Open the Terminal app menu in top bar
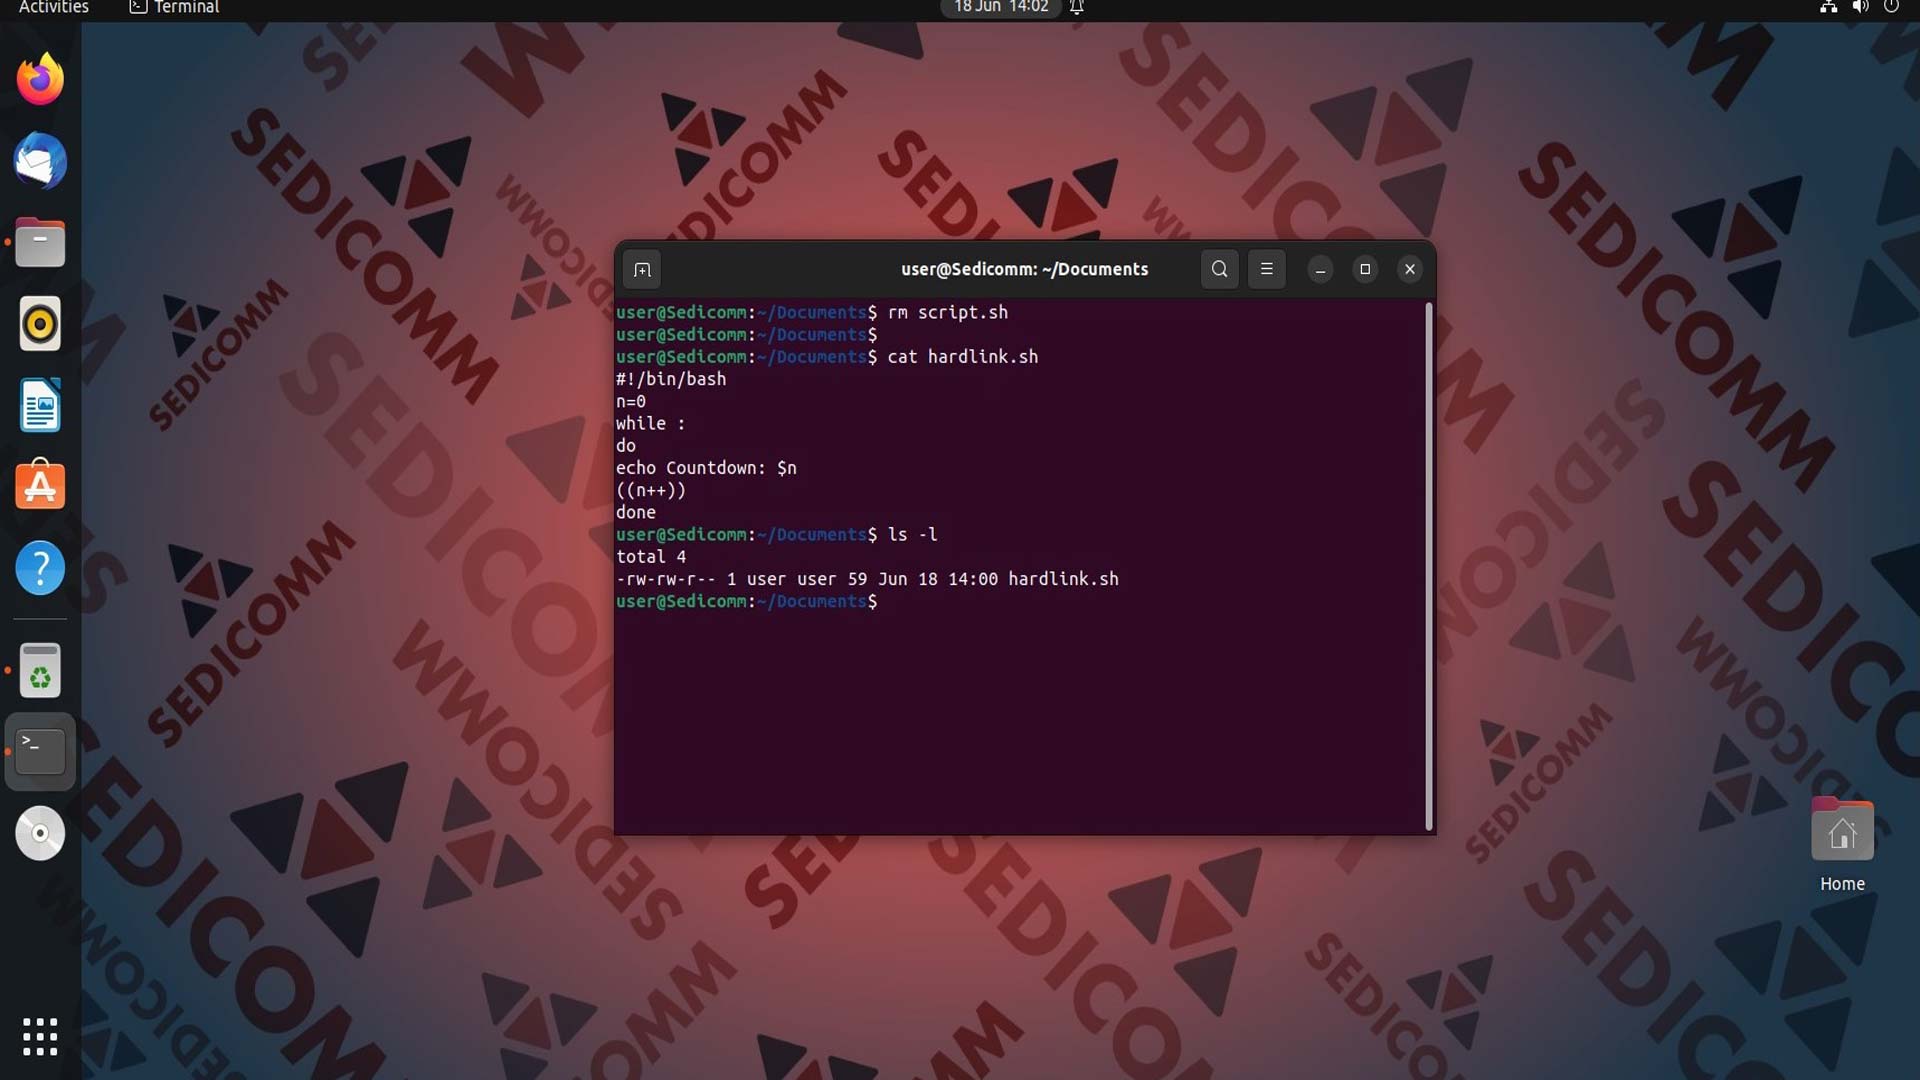Screen dimensions: 1920x1080 [x=174, y=8]
